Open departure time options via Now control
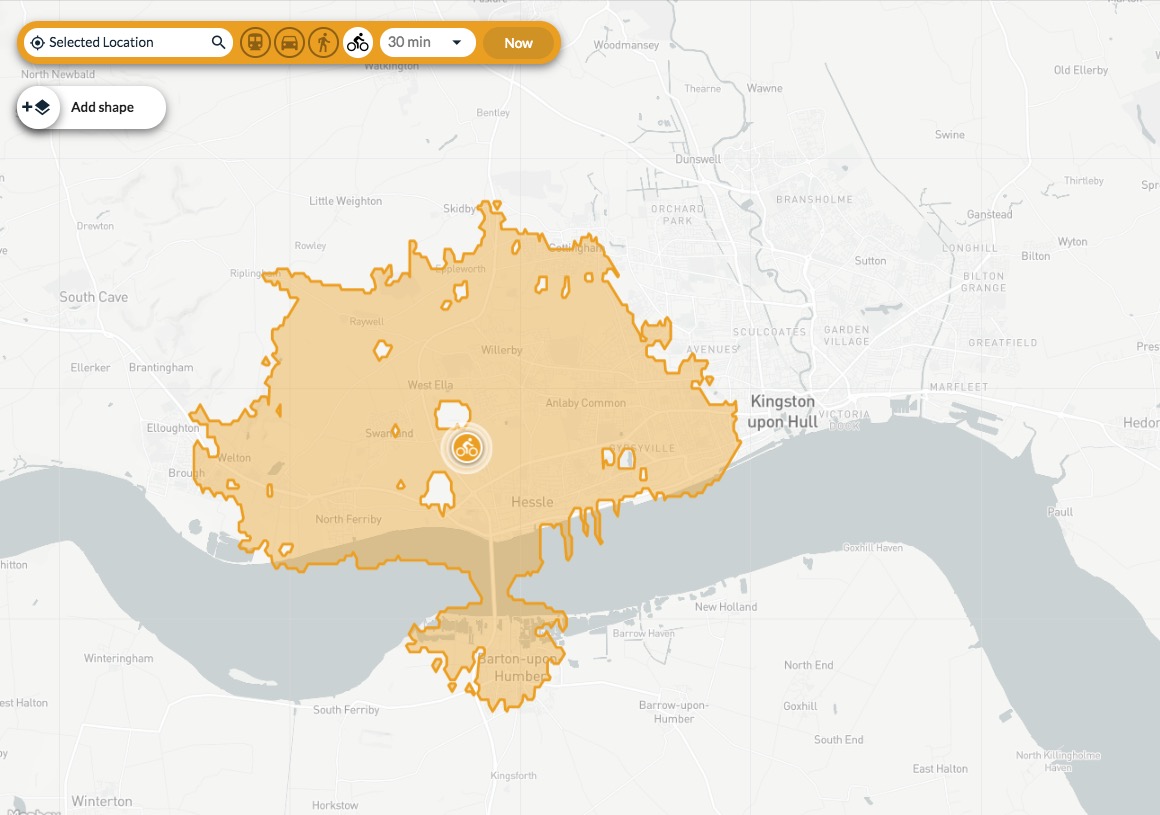 click(x=518, y=42)
